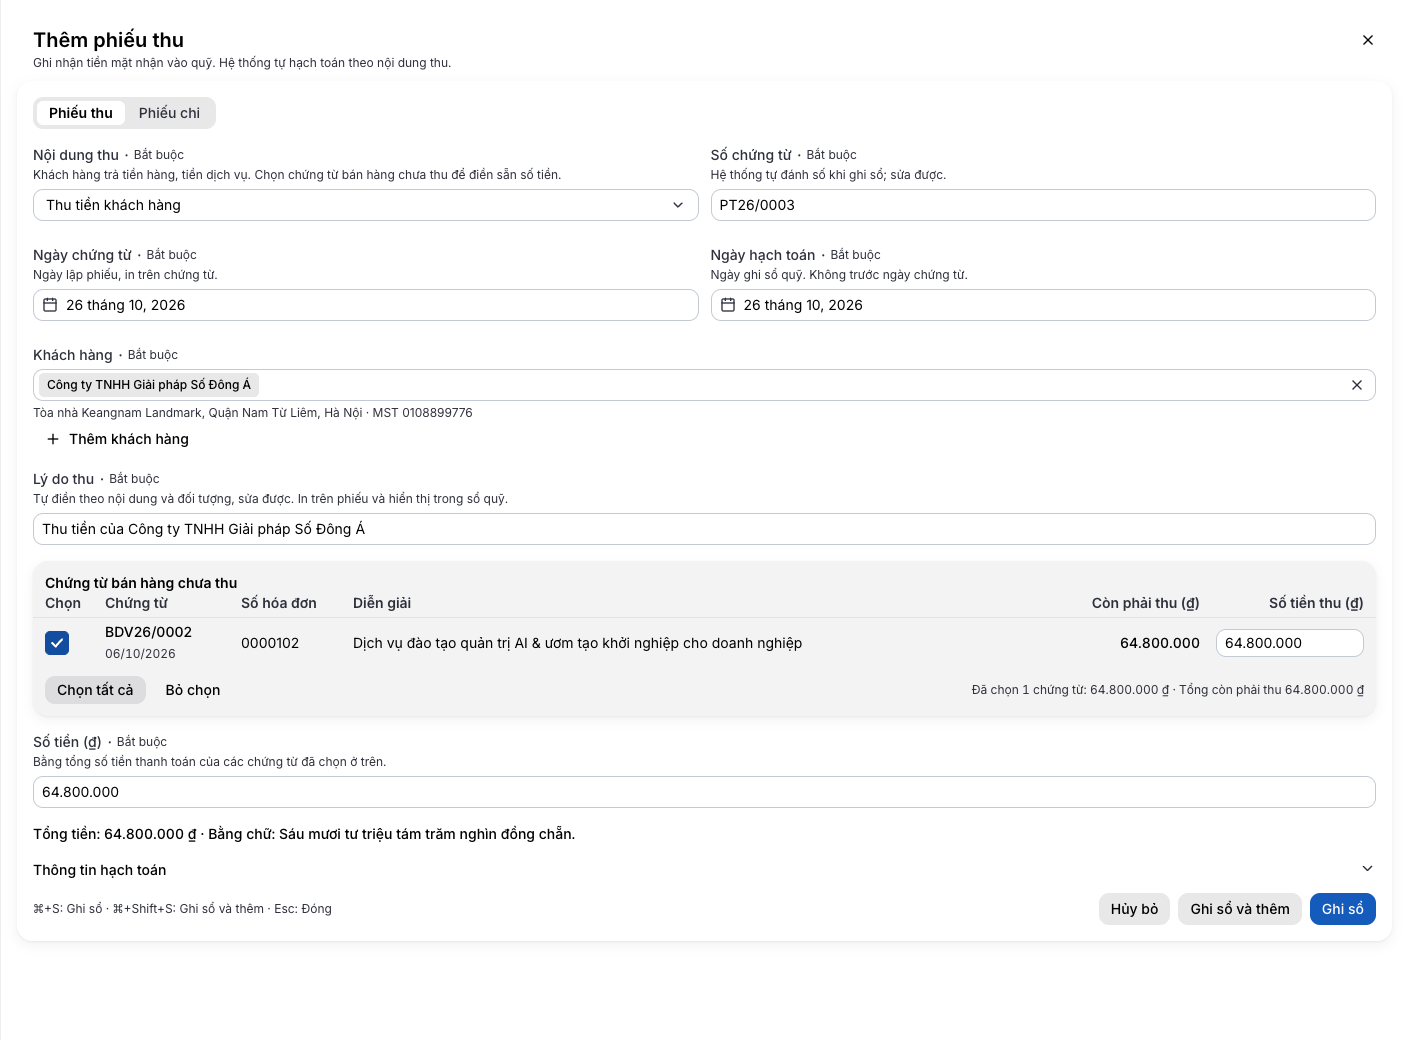Click Chọn tất cả button
The image size is (1408, 1040).
pos(95,690)
